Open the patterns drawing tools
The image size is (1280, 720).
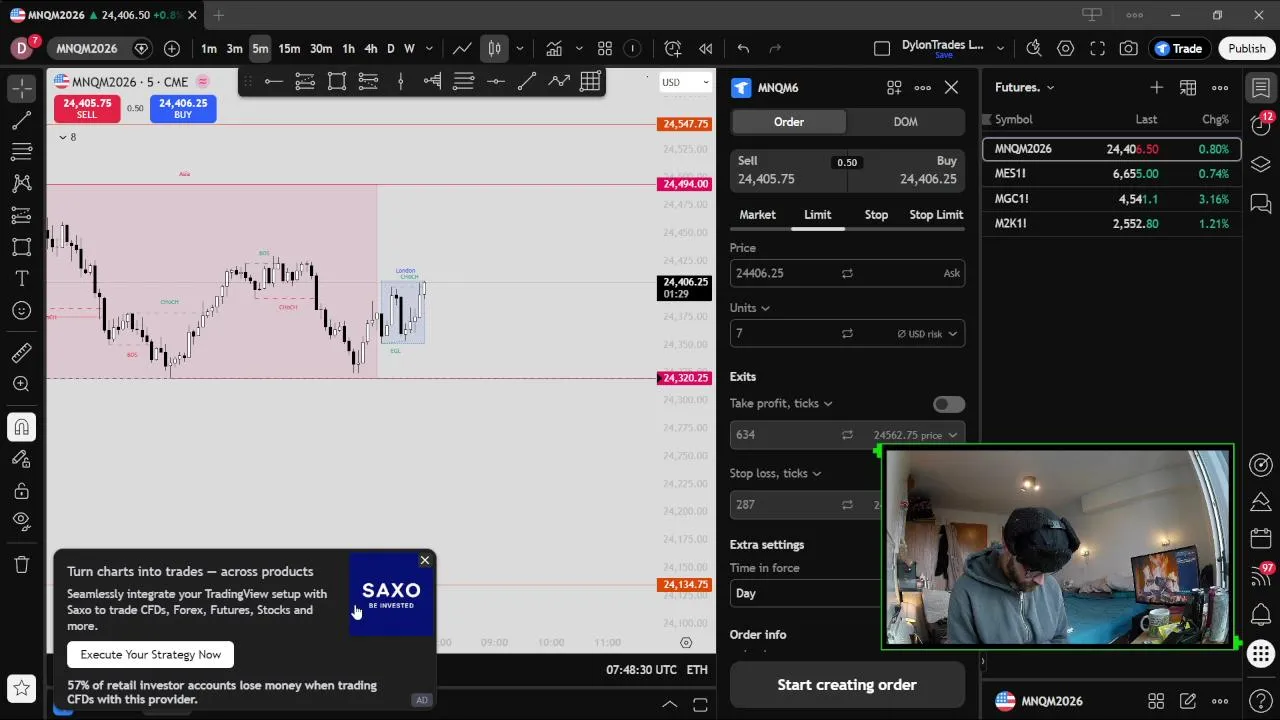(21, 184)
